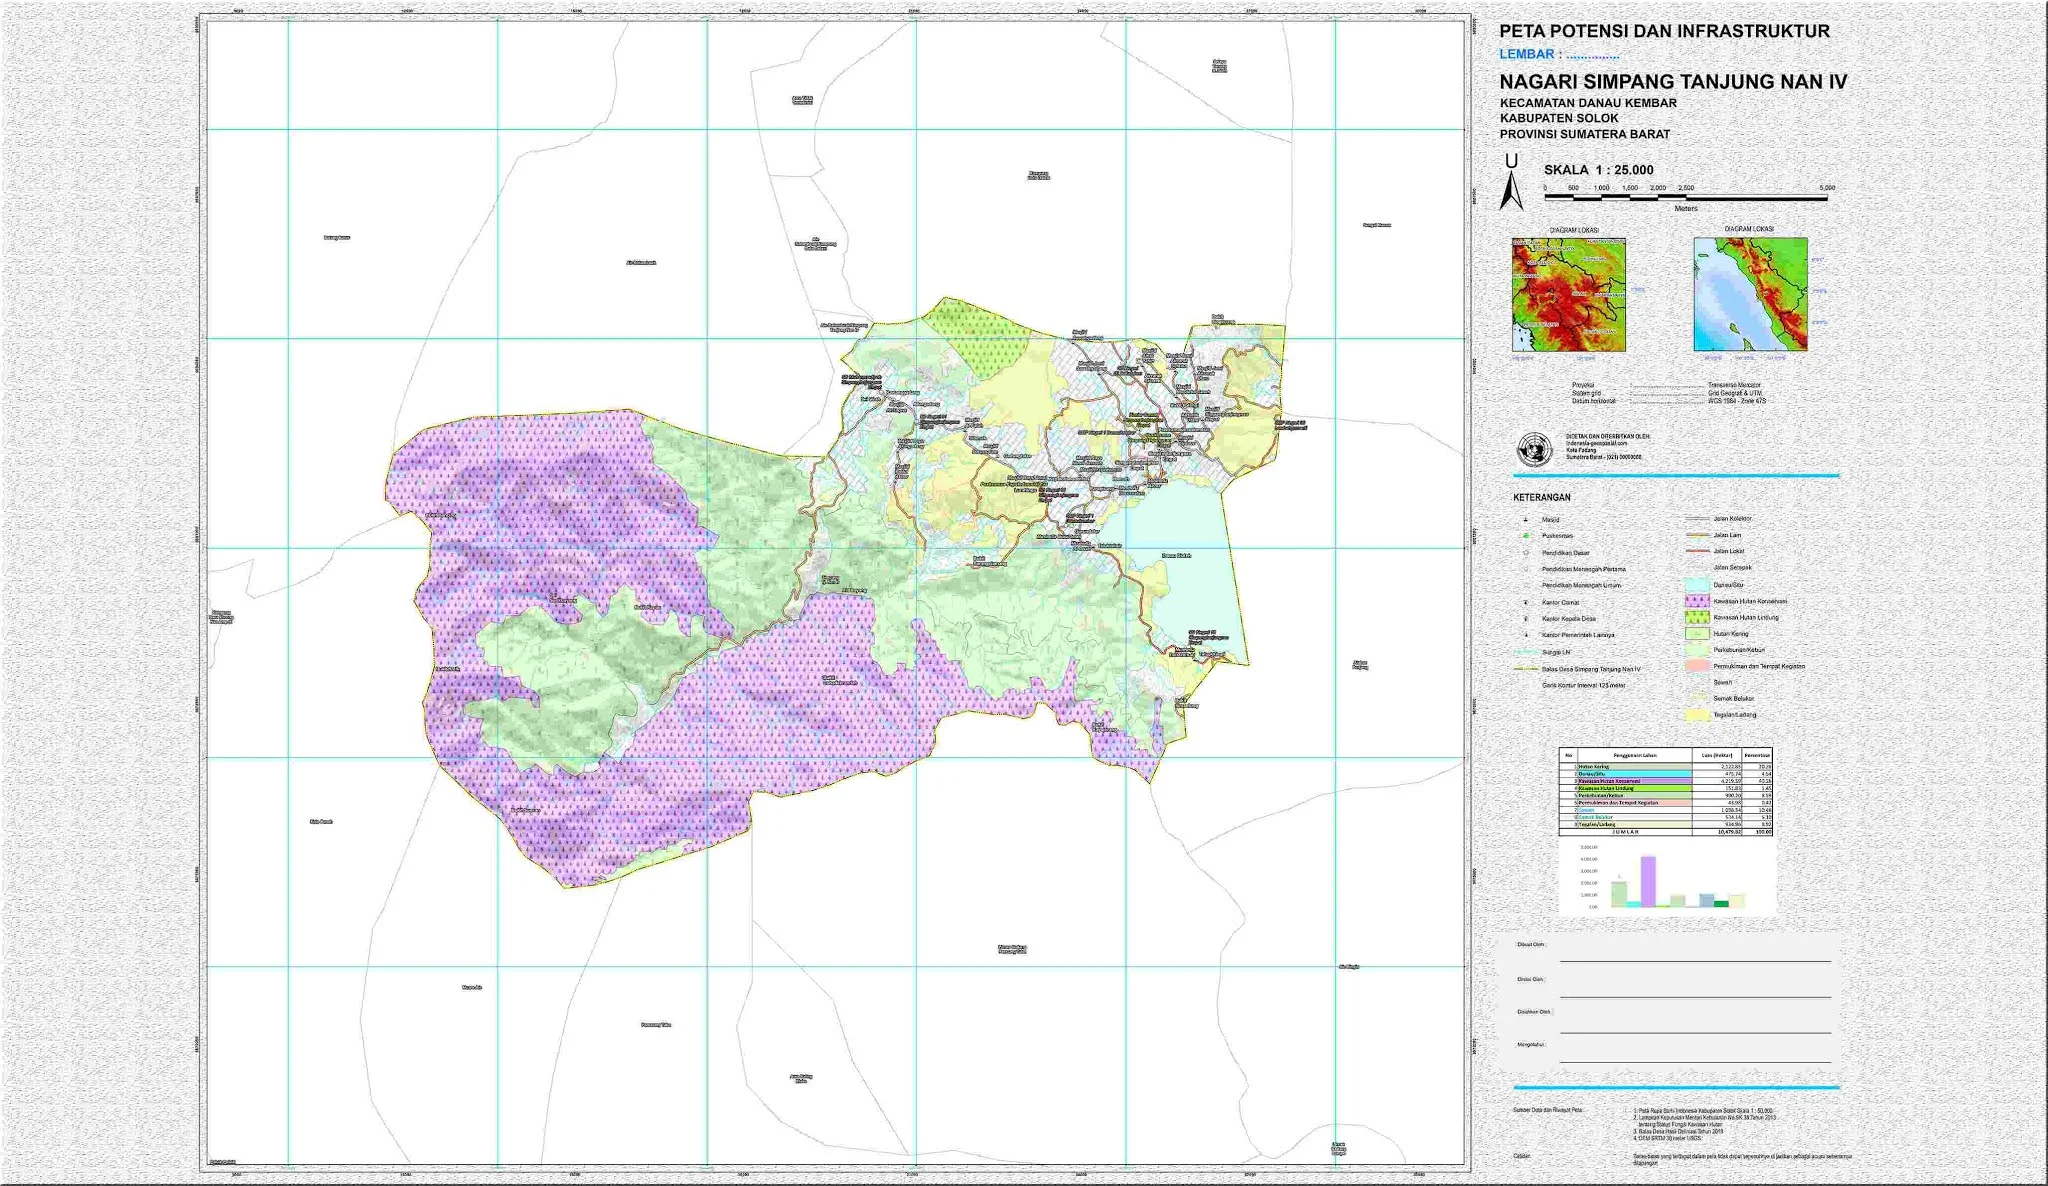Click the Masjid legend symbol
Screen dimensions: 2048x1186
point(1525,520)
